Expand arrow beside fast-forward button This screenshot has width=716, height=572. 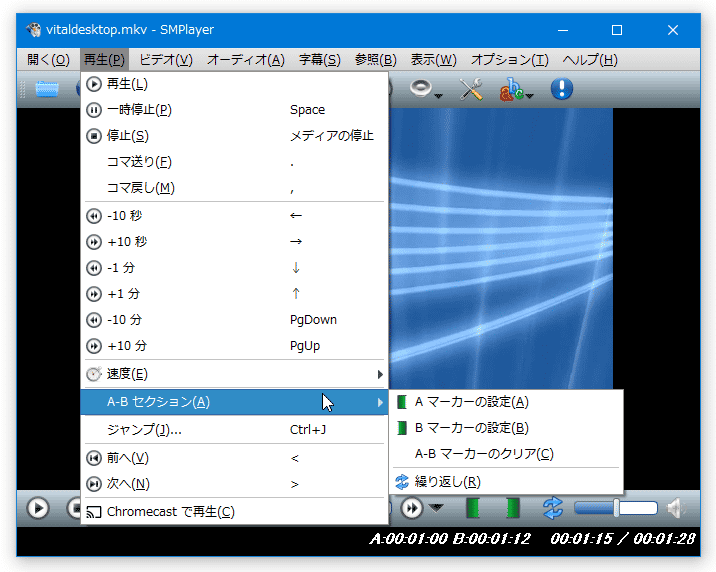[437, 508]
